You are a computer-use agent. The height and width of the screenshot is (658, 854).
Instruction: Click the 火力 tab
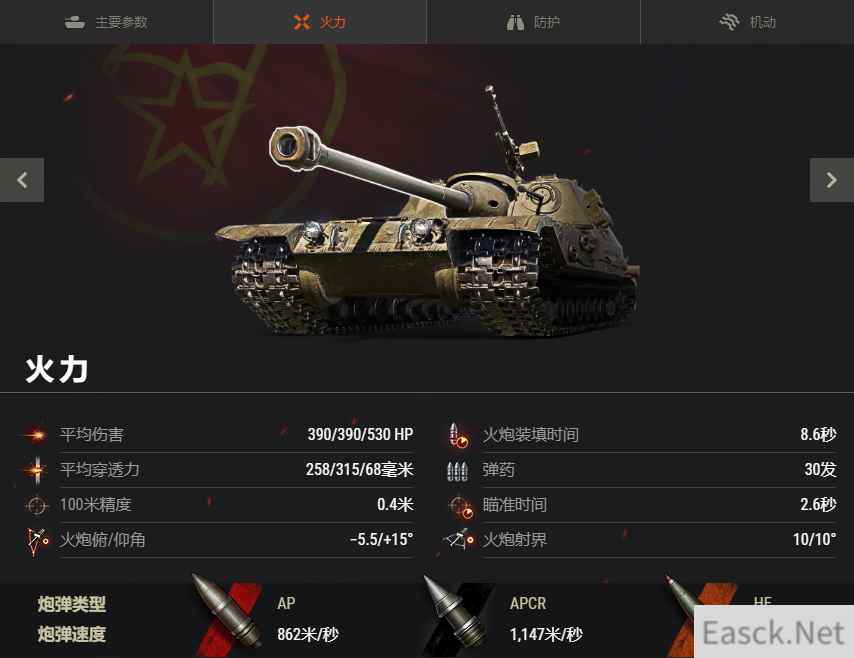click(320, 22)
